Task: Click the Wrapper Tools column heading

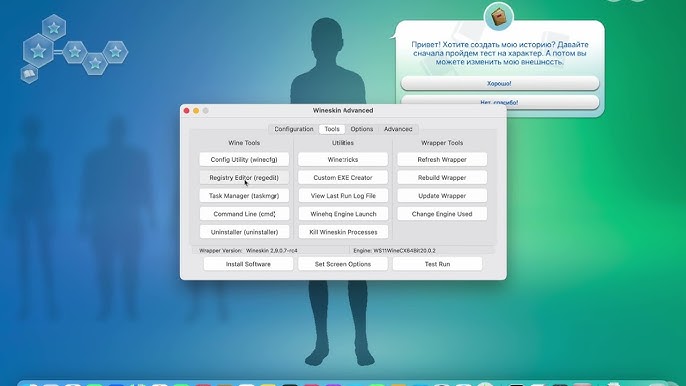Action: (x=442, y=143)
